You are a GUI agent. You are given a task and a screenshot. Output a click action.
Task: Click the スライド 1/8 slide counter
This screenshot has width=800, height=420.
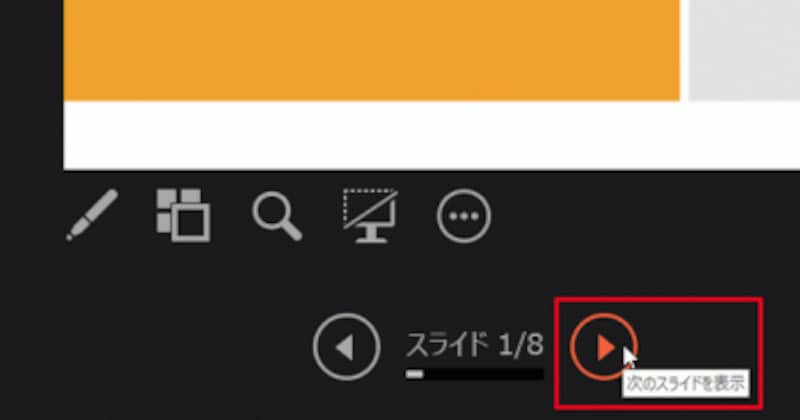click(474, 345)
